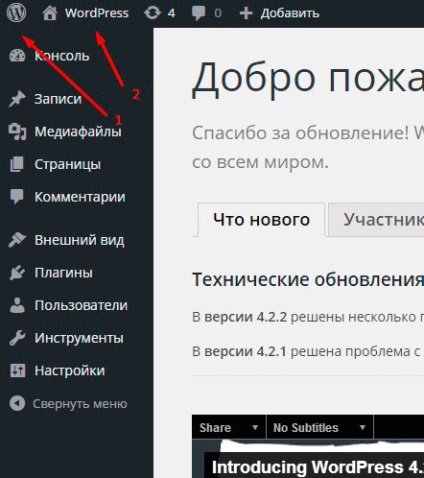Viewport: 424px width, 478px height.
Task: Open Настройки sliders icon
Action: tap(17, 371)
